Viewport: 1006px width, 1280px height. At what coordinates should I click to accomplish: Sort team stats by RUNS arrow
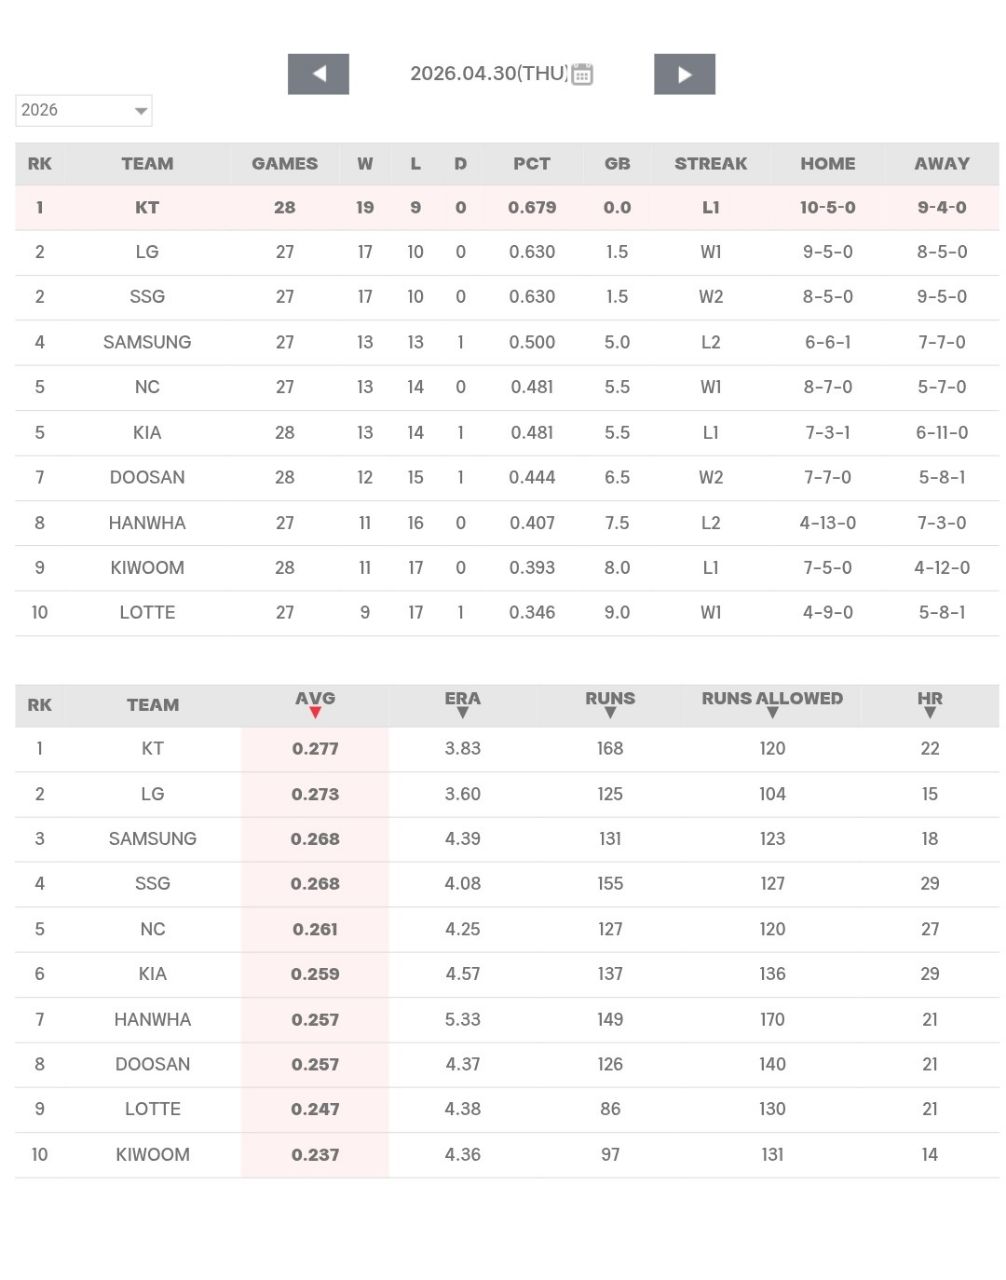tap(610, 713)
